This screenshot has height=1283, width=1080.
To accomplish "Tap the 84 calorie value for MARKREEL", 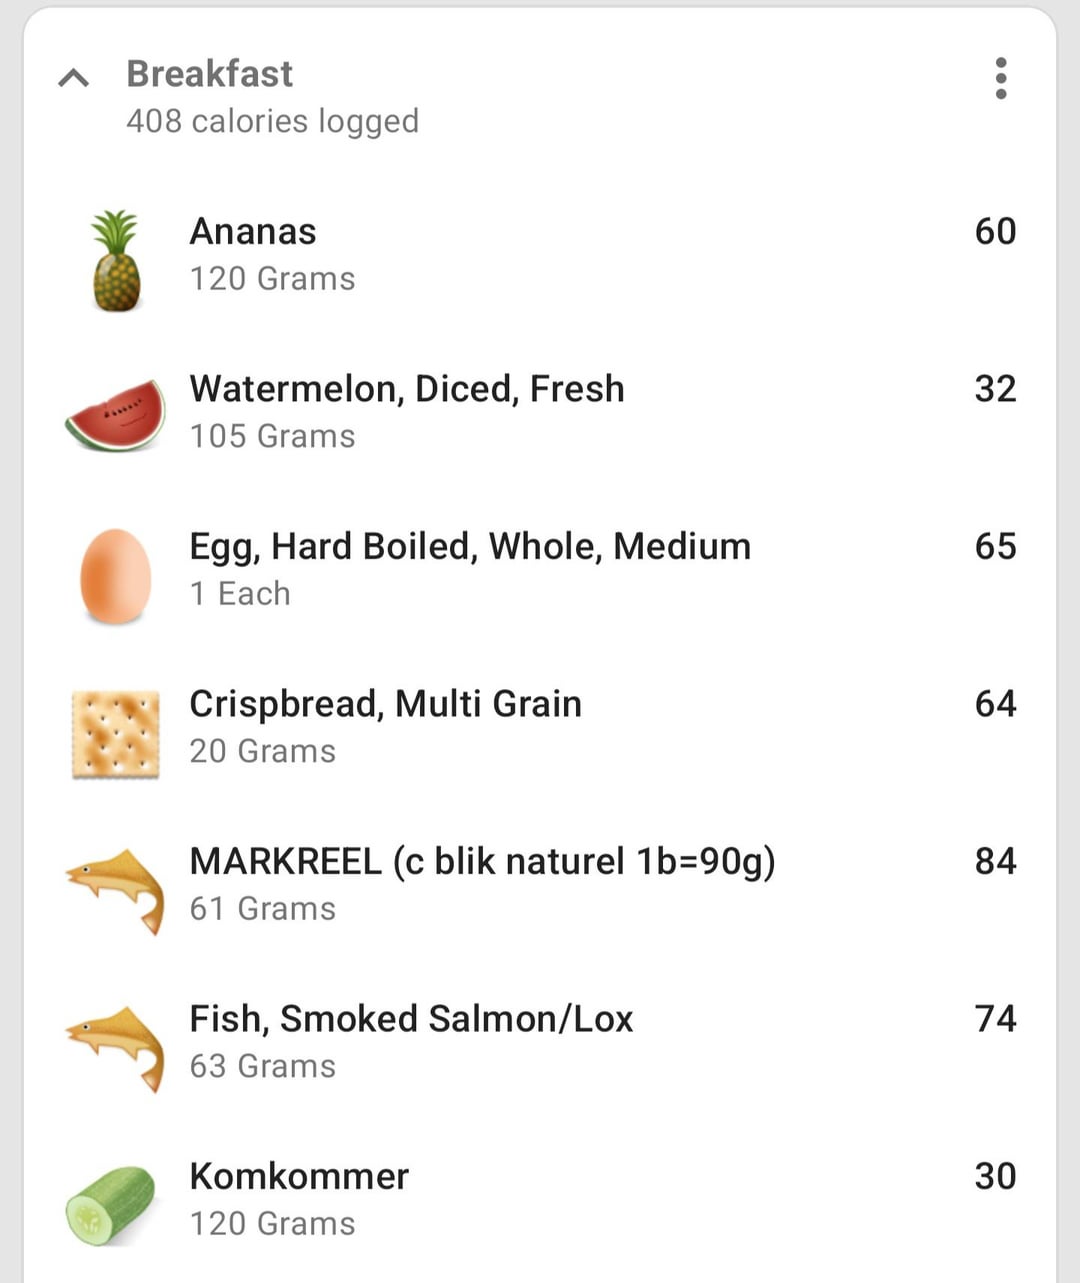I will pyautogui.click(x=995, y=861).
